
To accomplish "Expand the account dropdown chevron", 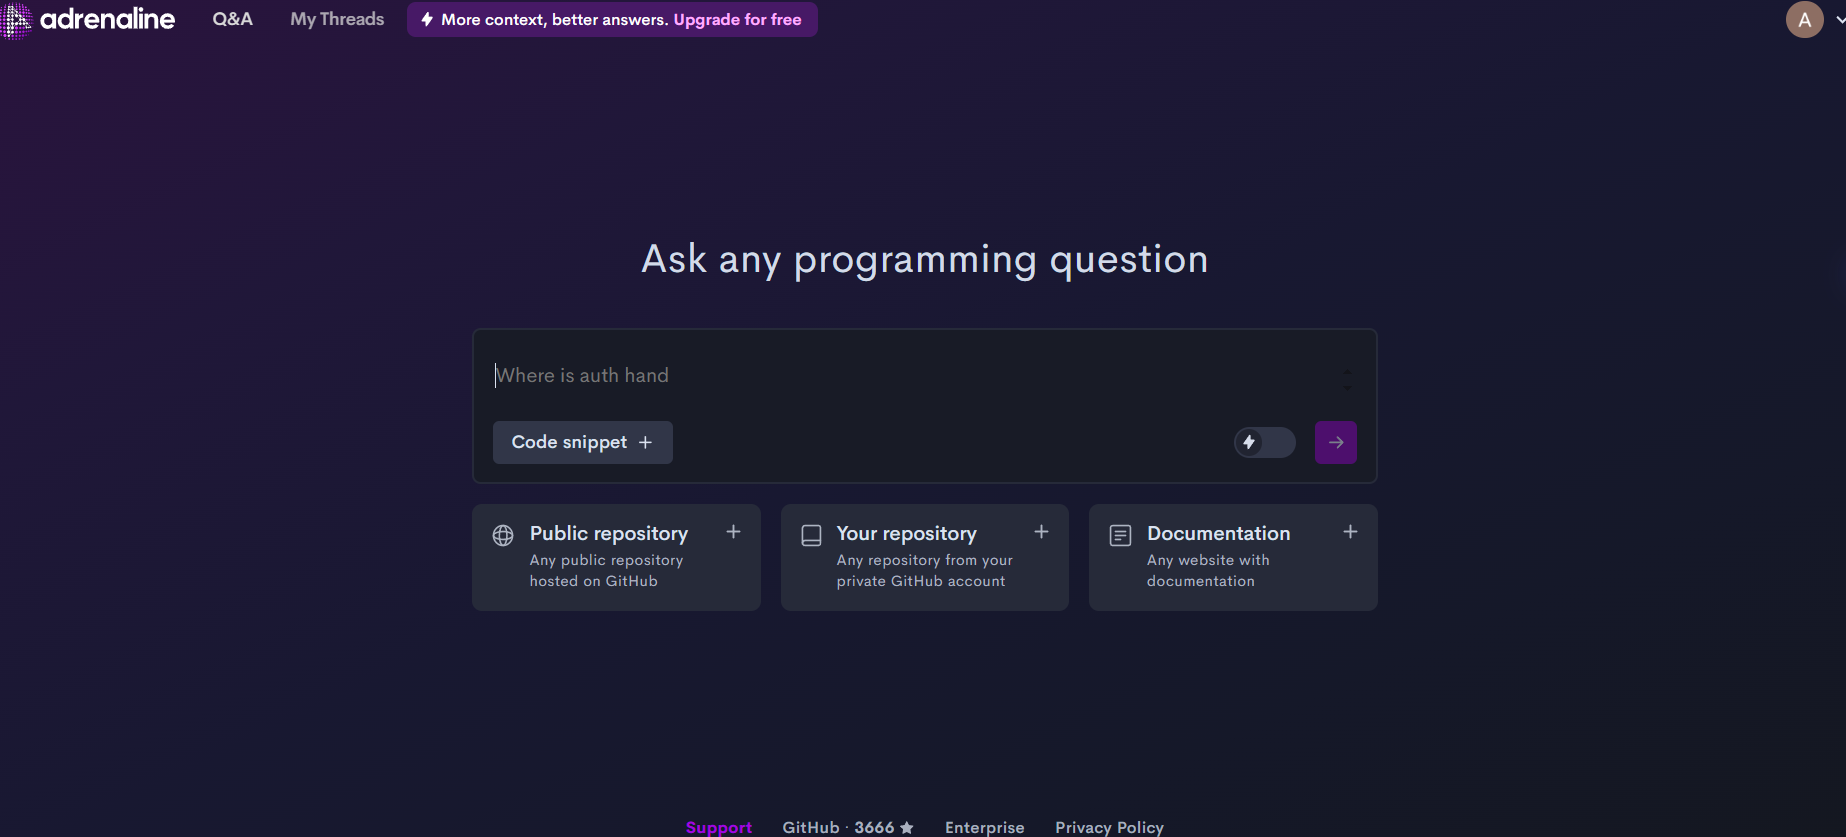I will pos(1839,20).
